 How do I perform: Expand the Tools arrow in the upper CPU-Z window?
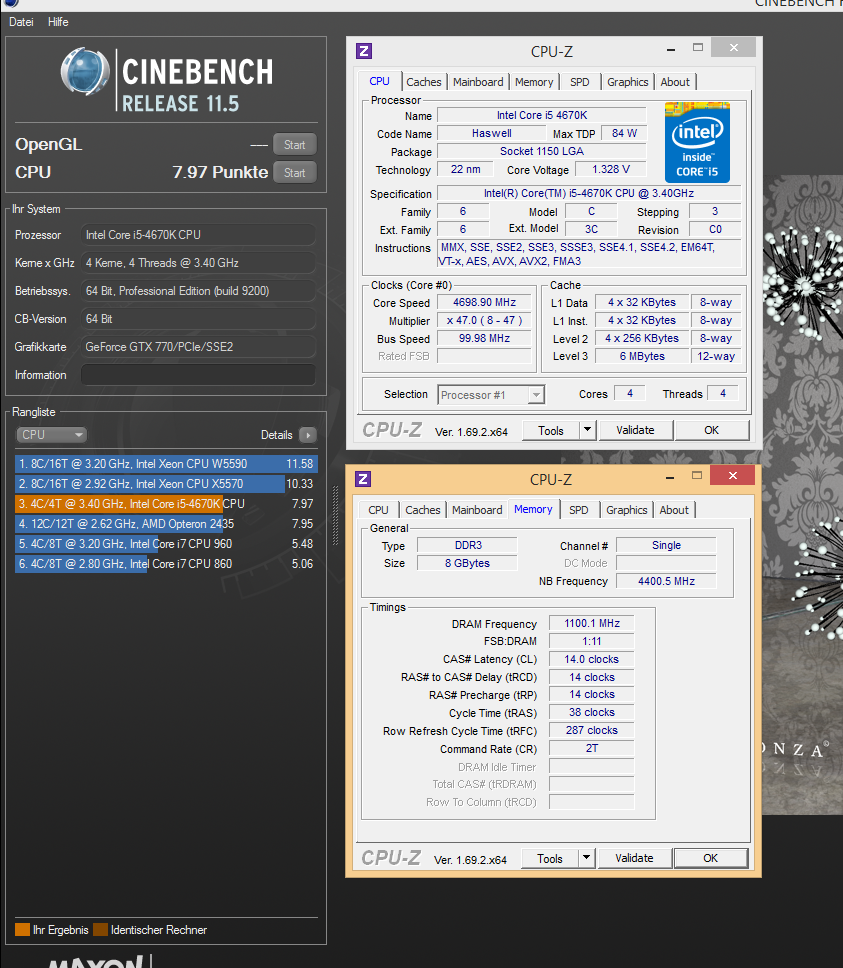point(588,430)
